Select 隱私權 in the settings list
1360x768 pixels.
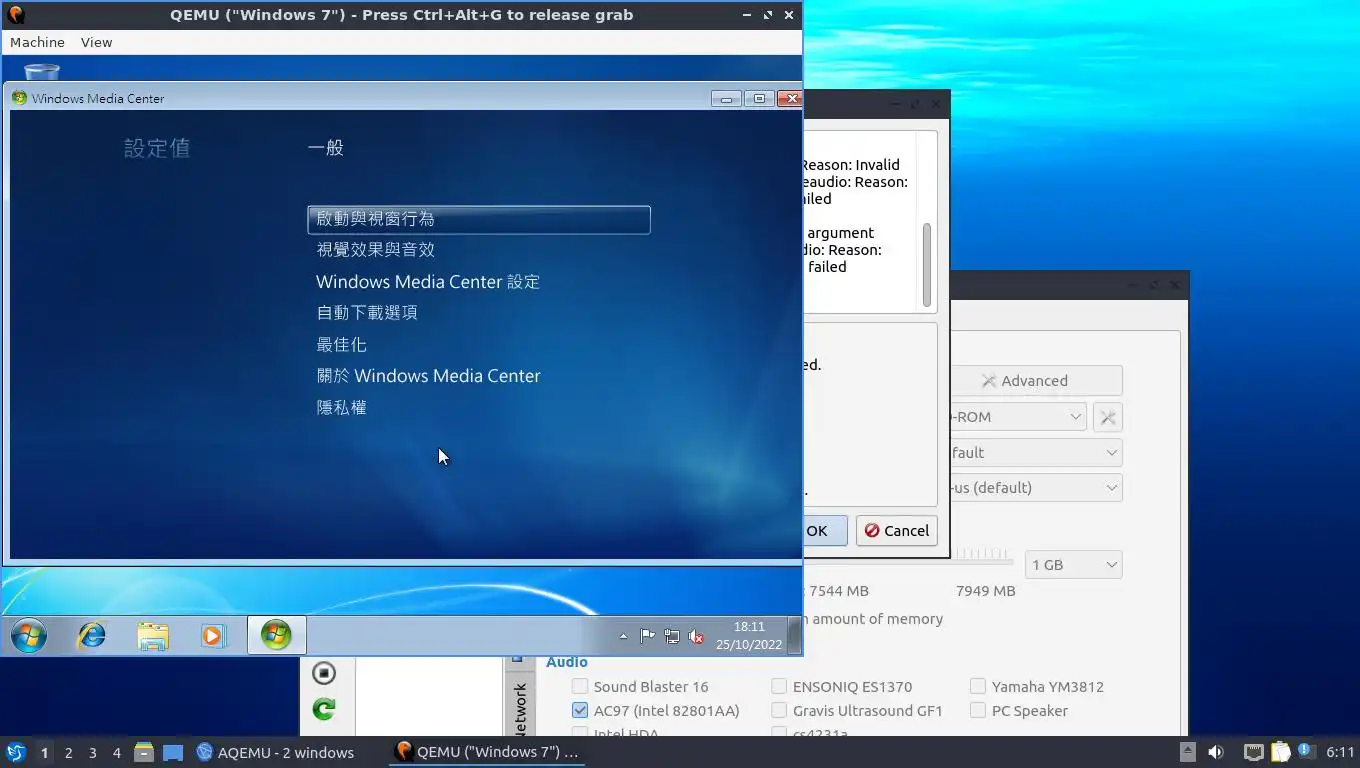click(341, 408)
